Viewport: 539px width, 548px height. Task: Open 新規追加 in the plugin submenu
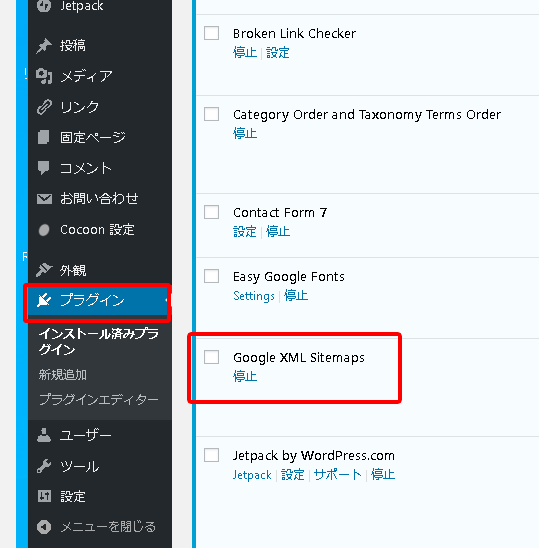[x=63, y=375]
